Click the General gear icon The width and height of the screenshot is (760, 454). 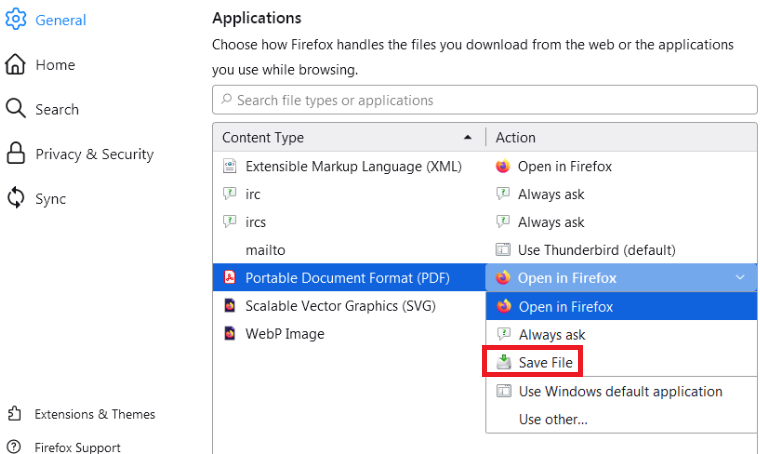tap(16, 19)
